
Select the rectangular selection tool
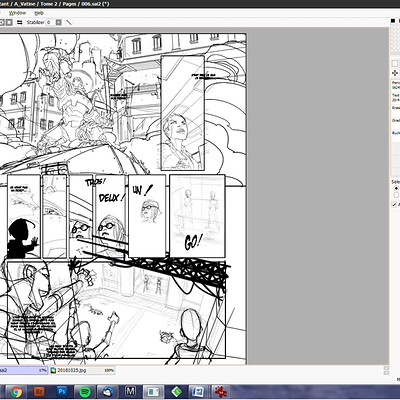tap(395, 63)
